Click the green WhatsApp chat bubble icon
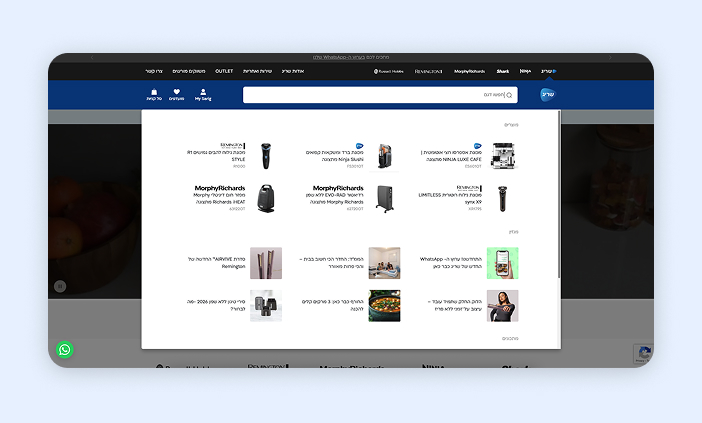Viewport: 702px width, 423px height. point(65,350)
